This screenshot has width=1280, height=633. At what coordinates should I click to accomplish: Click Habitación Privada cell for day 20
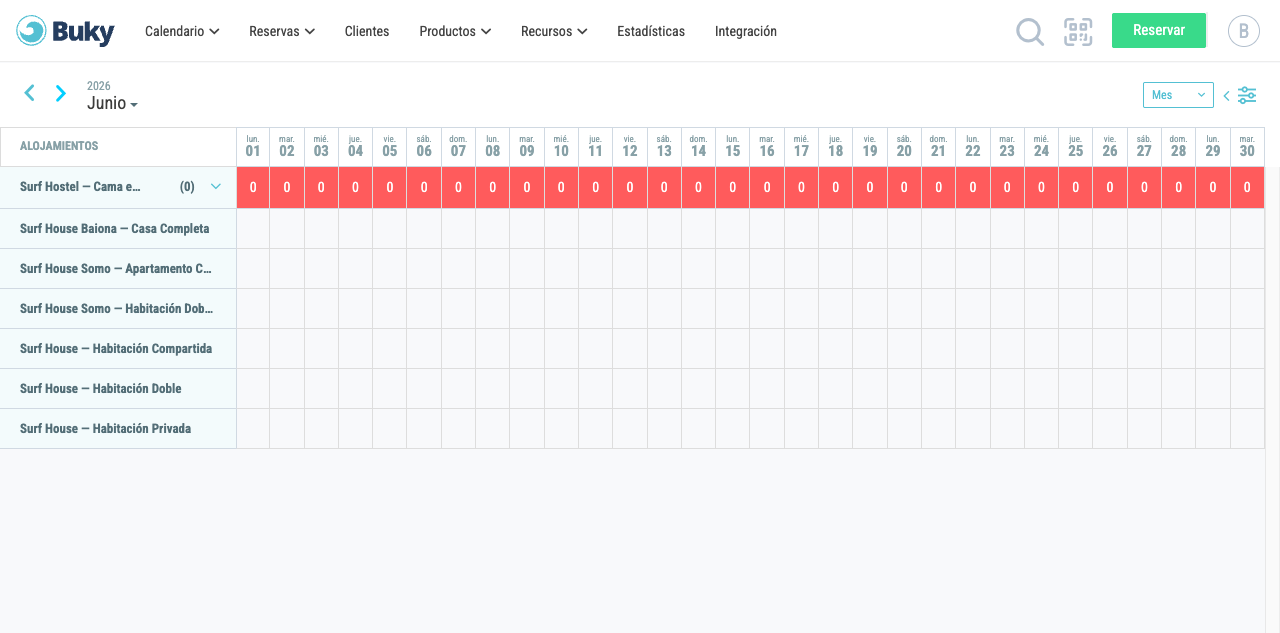coord(904,428)
